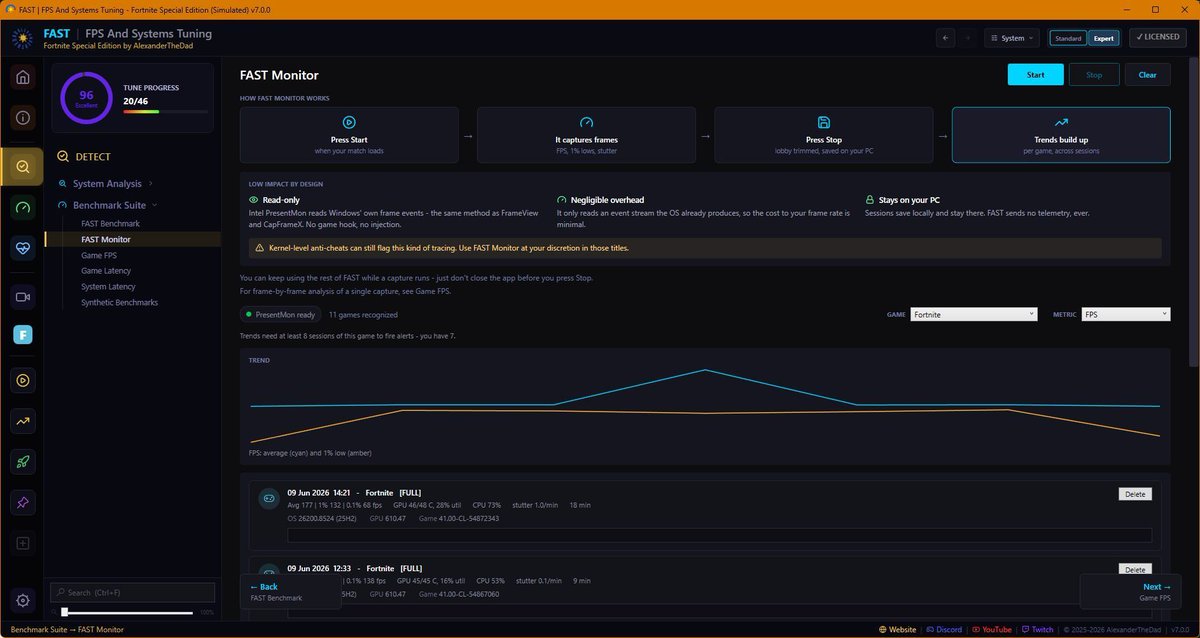Open the Game Latency page
Image resolution: width=1200 pixels, height=638 pixels.
click(106, 271)
